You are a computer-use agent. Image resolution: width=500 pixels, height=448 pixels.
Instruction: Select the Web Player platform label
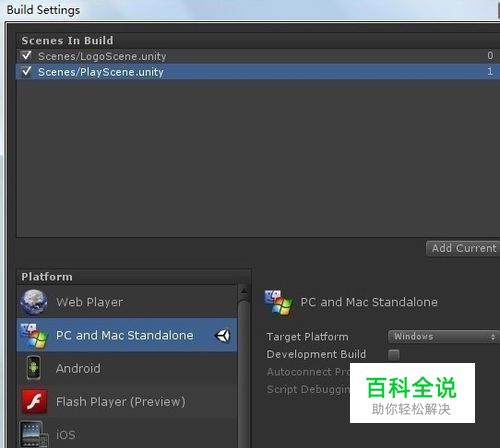point(89,302)
